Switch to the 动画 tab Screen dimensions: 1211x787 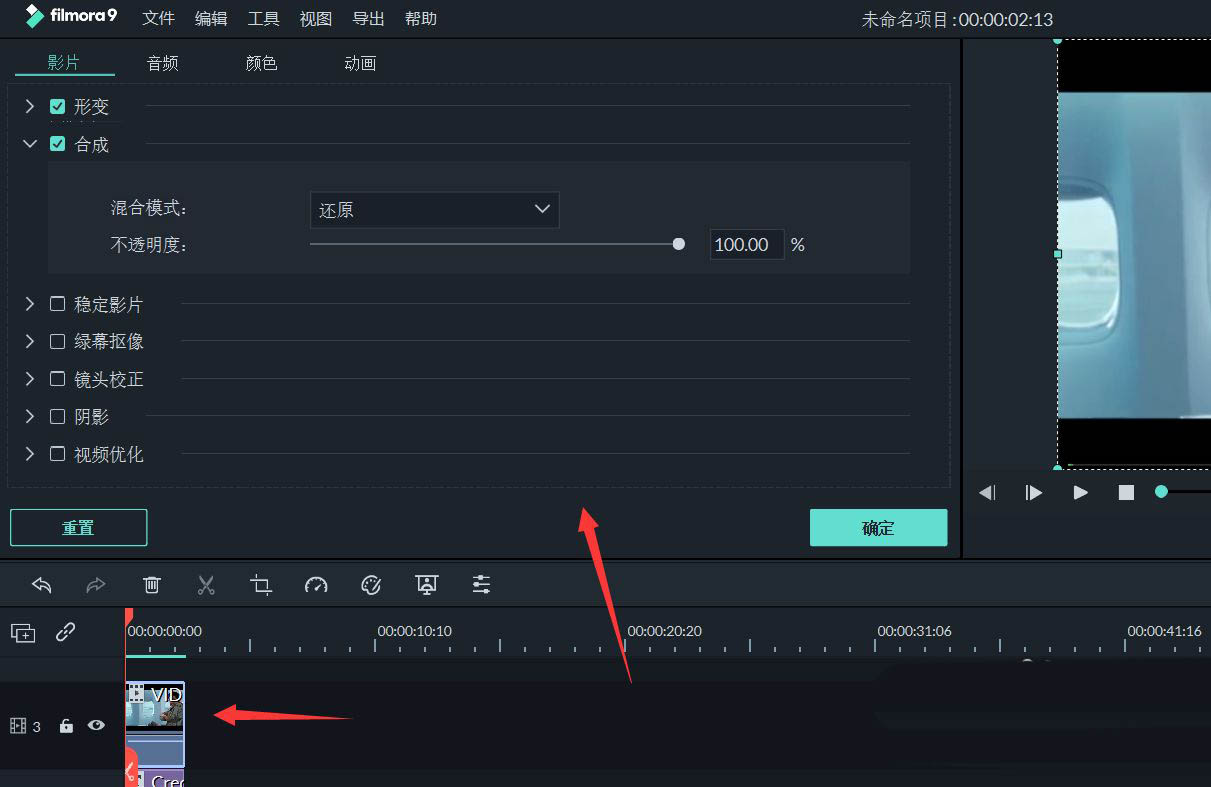point(360,63)
